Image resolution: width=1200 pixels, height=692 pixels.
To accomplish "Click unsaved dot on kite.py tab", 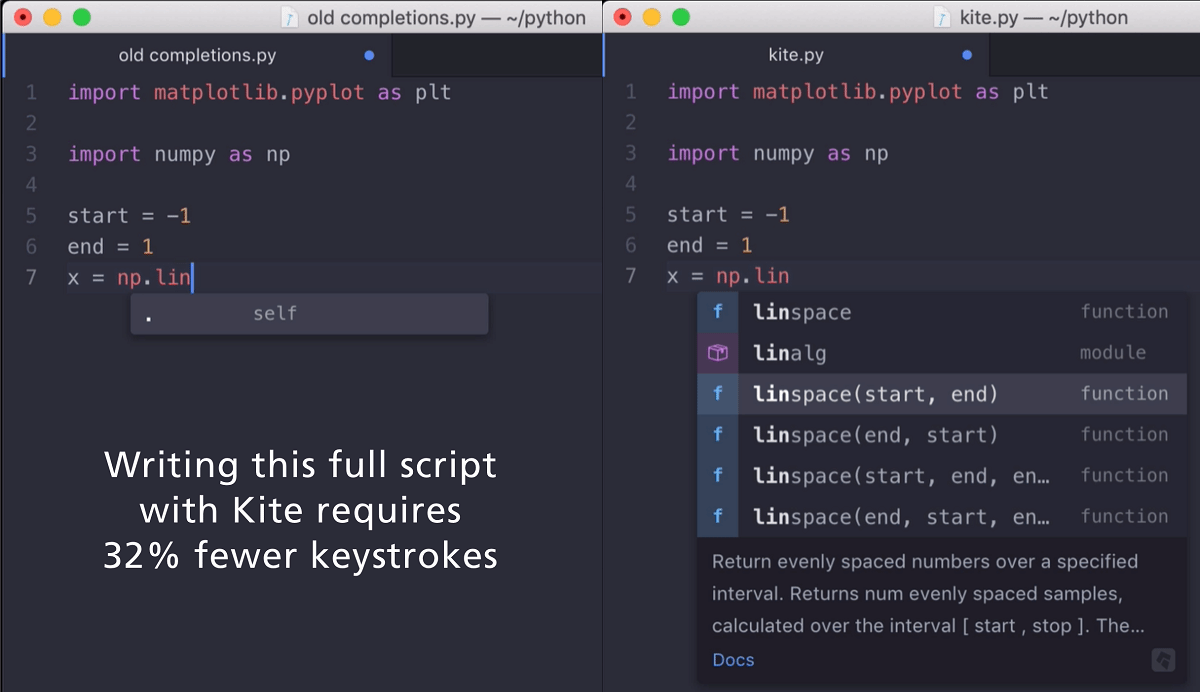I will tap(966, 55).
